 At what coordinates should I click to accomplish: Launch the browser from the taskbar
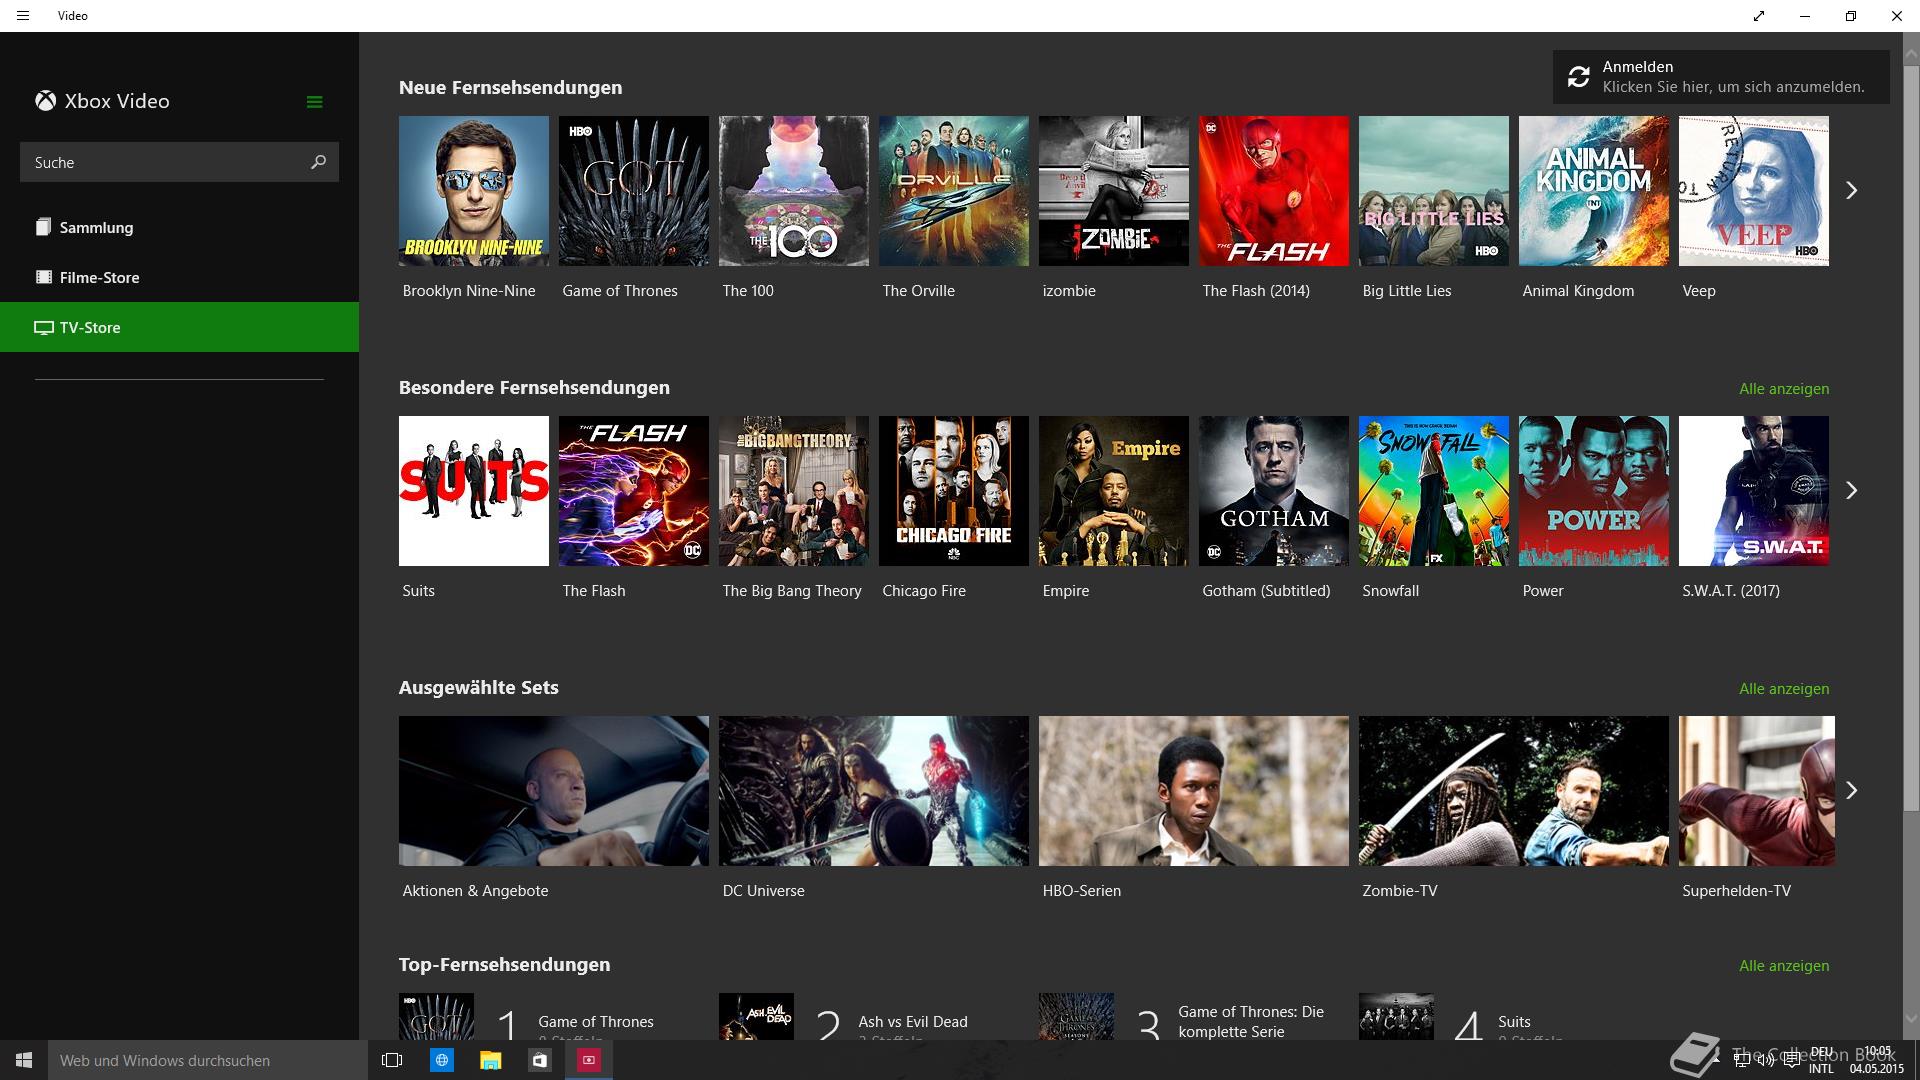(441, 1060)
